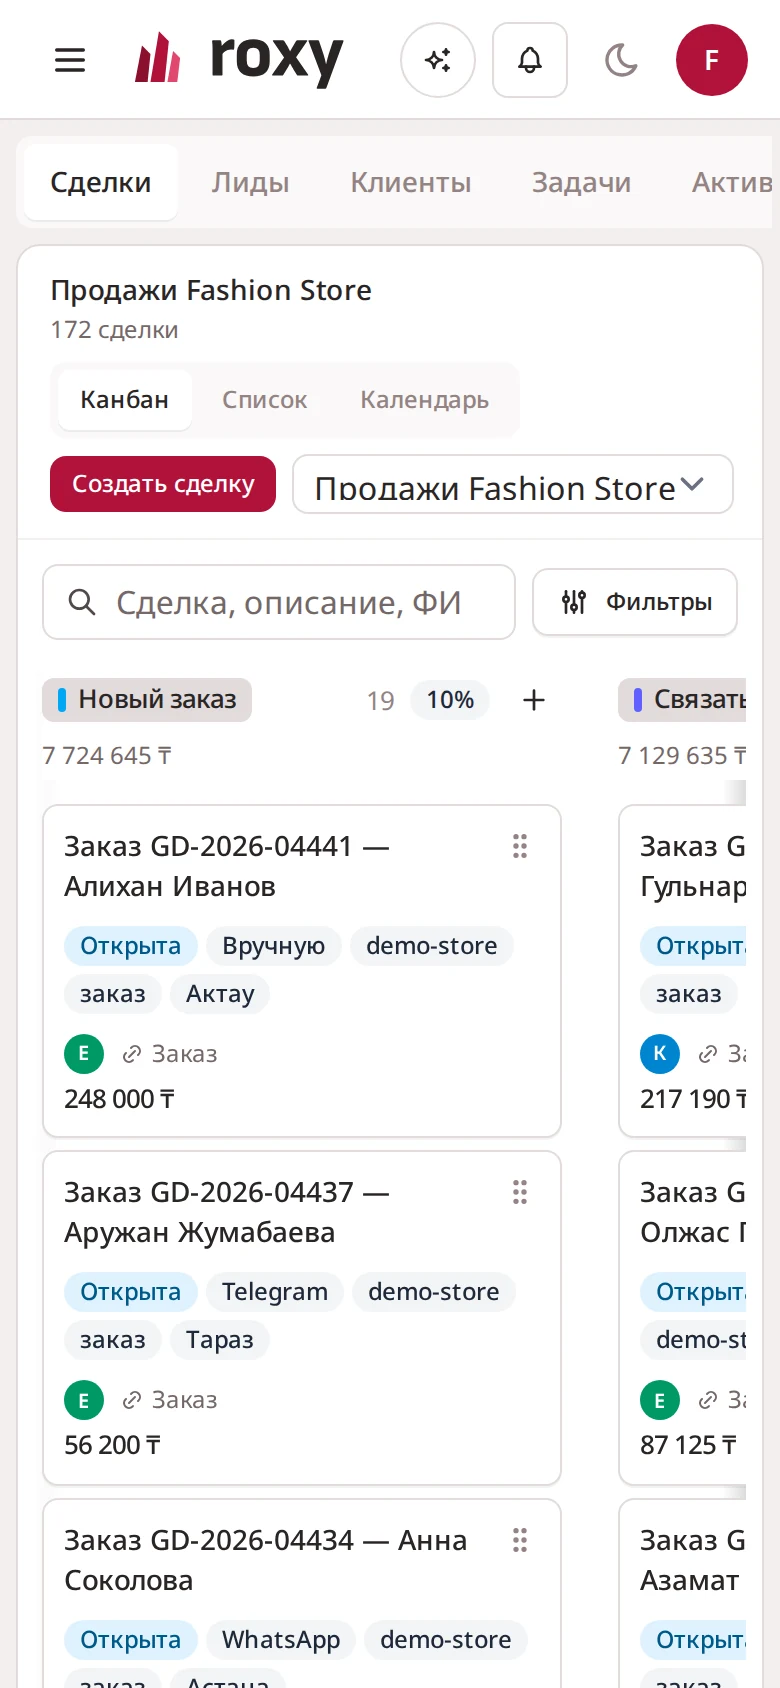Click the 248 000 ₸ amount
The width and height of the screenshot is (780, 1688).
(120, 1099)
